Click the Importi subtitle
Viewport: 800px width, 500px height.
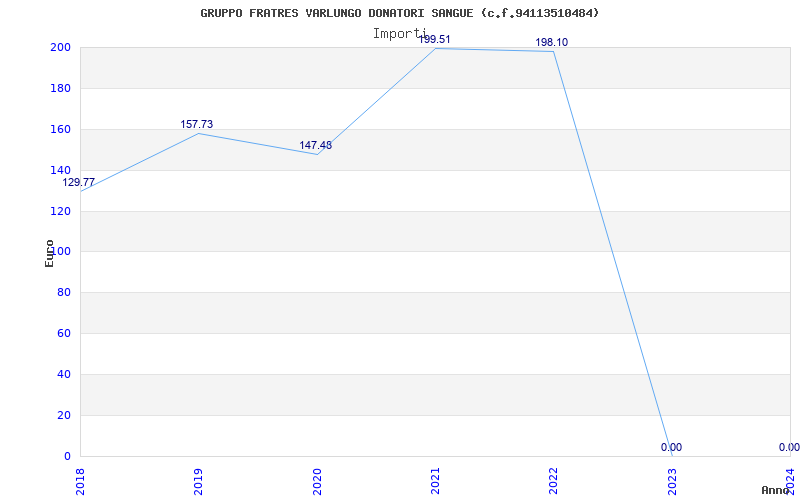[399, 34]
